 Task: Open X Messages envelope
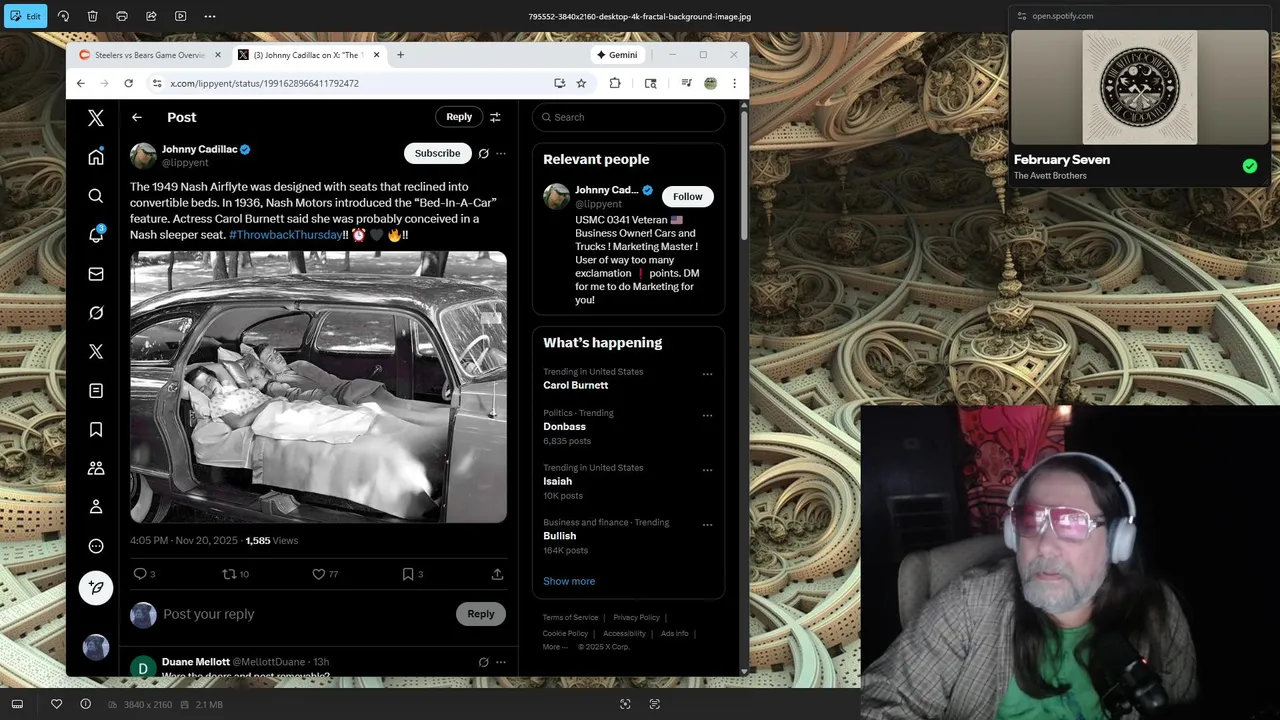click(96, 274)
